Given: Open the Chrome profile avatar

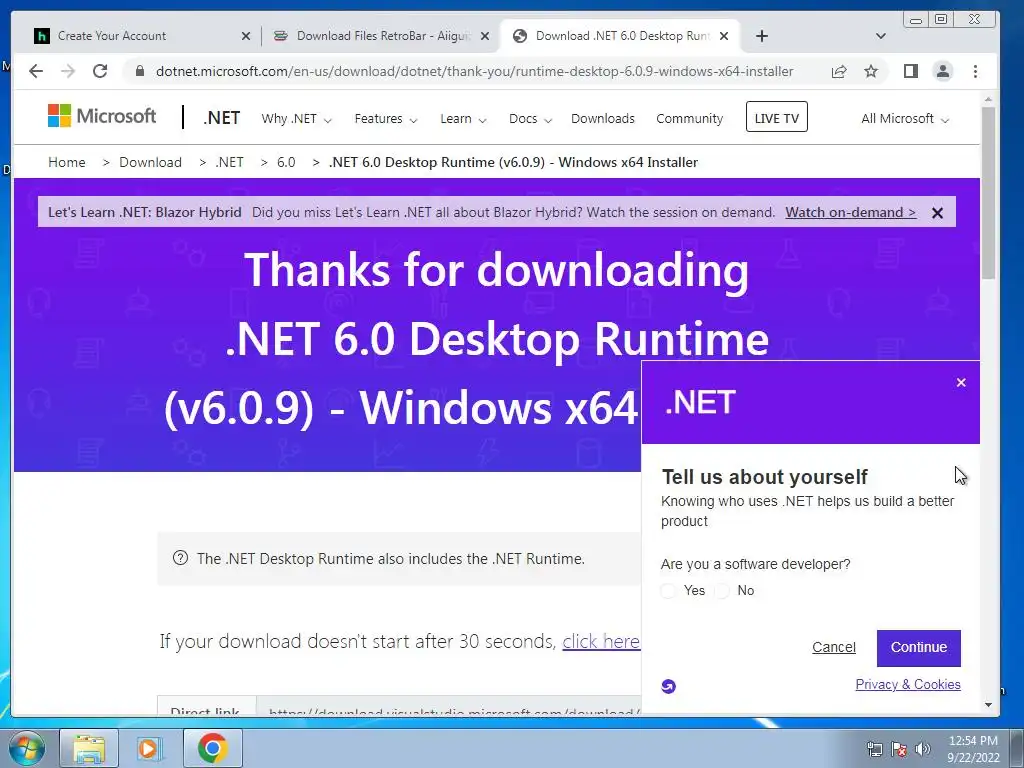Looking at the screenshot, I should 943,71.
